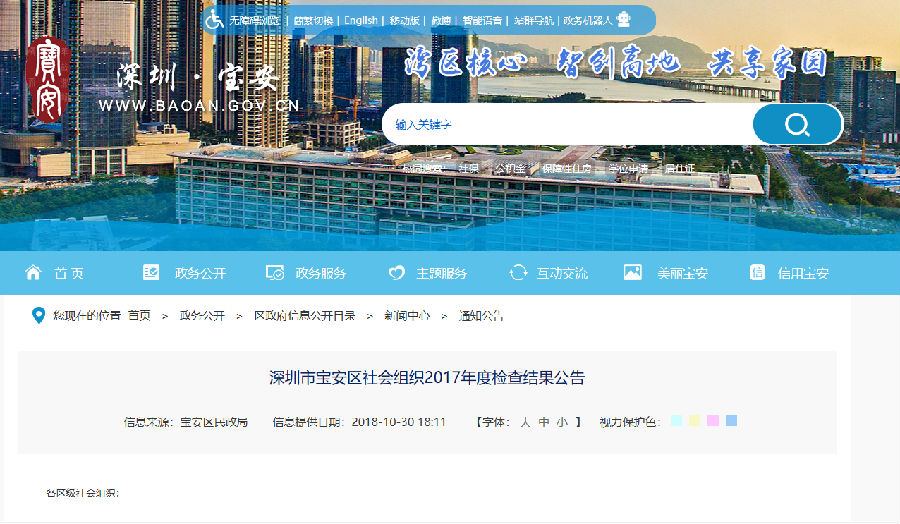
Task: Click the search magnifier button
Action: point(797,125)
